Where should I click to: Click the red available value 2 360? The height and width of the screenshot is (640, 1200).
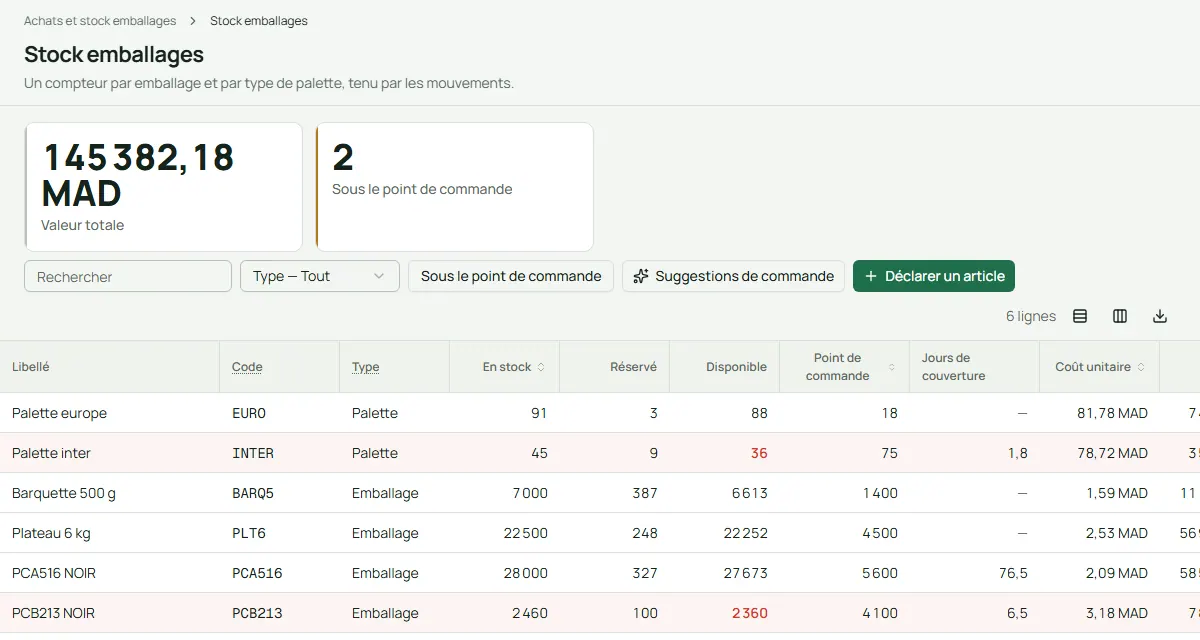tap(750, 613)
